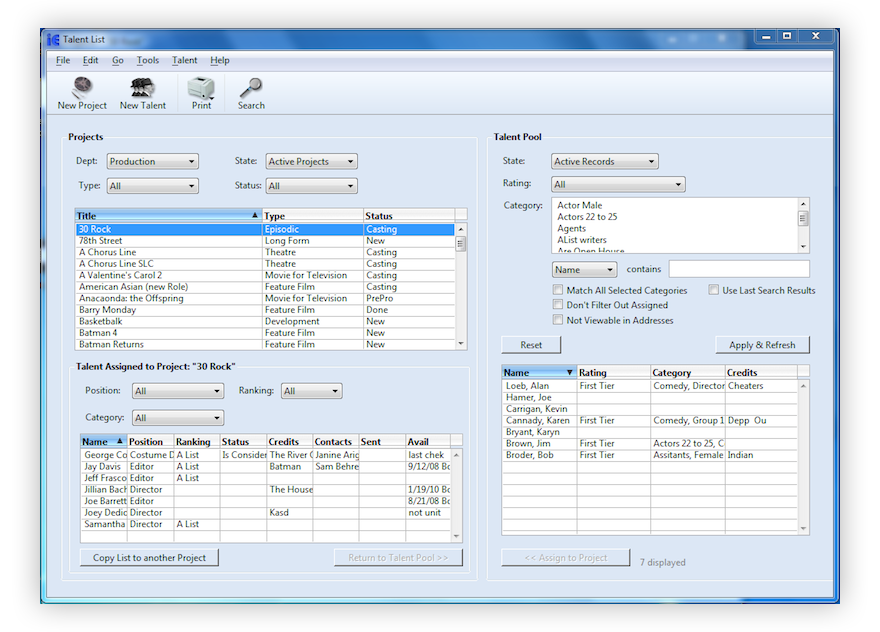Open the Edit menu

pos(90,60)
